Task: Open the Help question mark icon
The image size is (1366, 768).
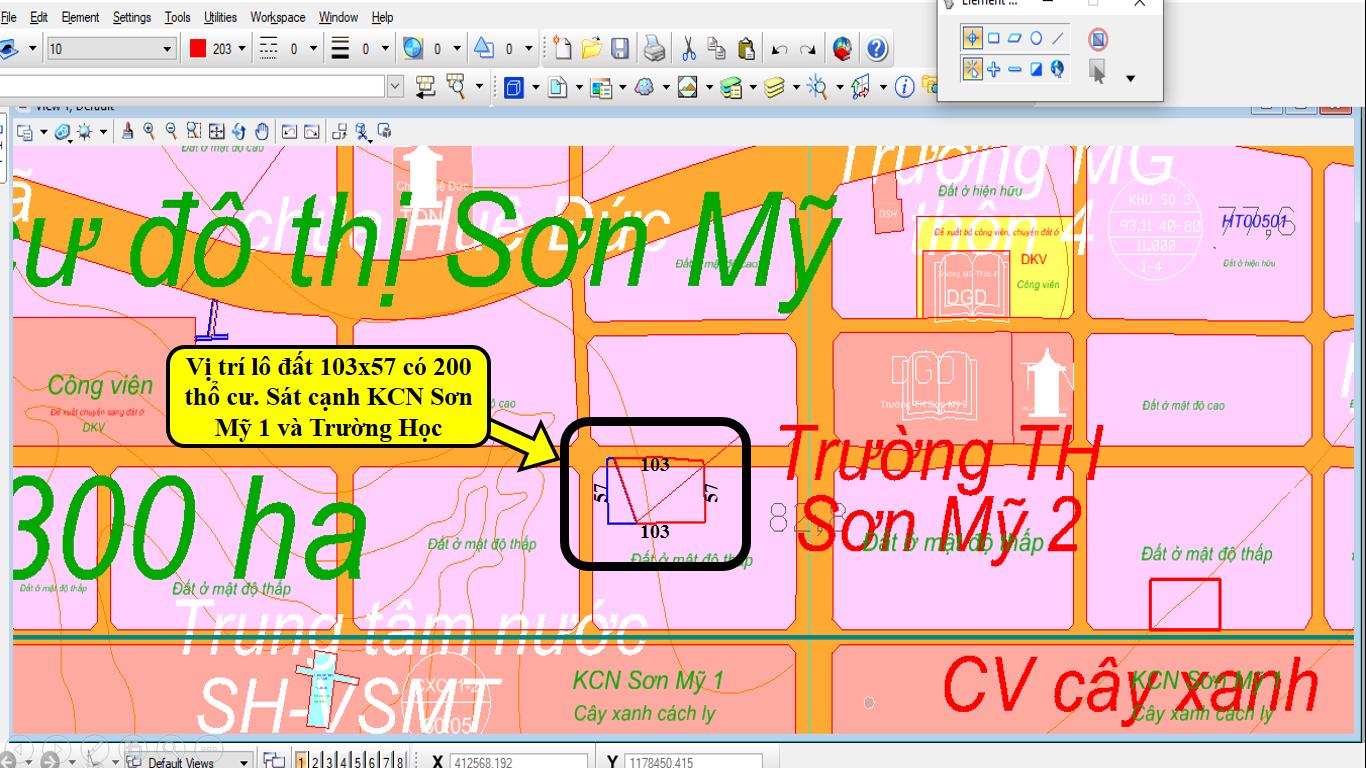Action: (x=876, y=48)
